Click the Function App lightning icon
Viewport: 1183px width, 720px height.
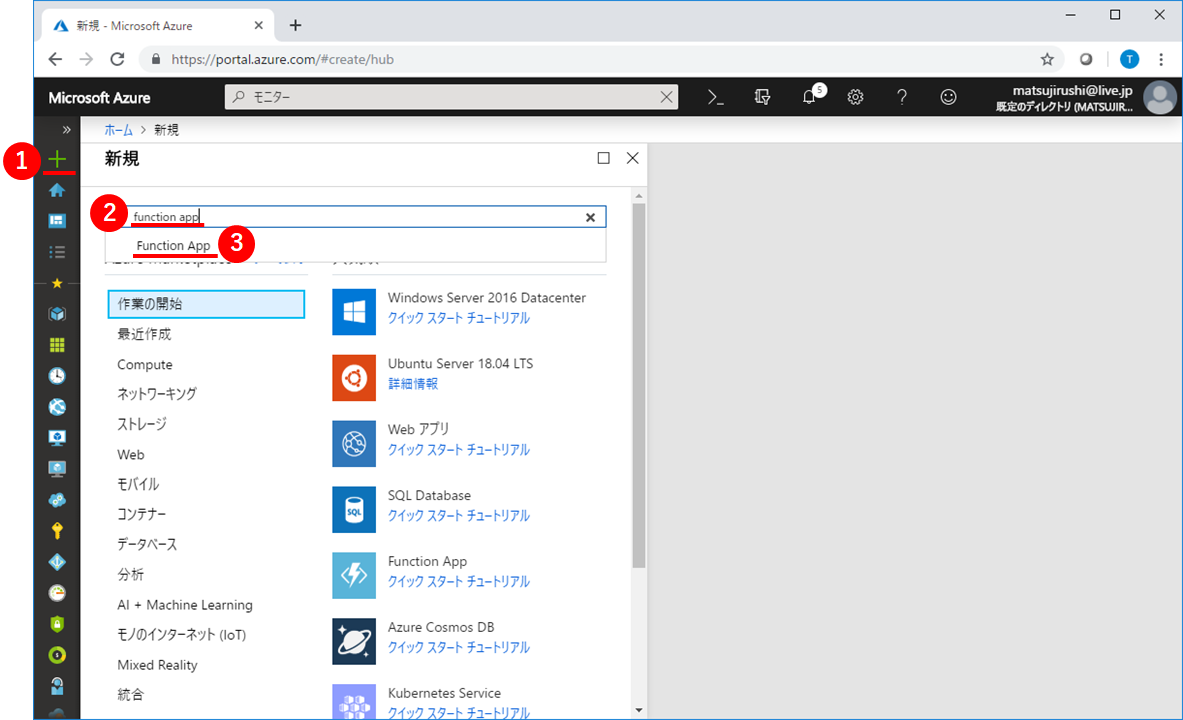(x=354, y=575)
